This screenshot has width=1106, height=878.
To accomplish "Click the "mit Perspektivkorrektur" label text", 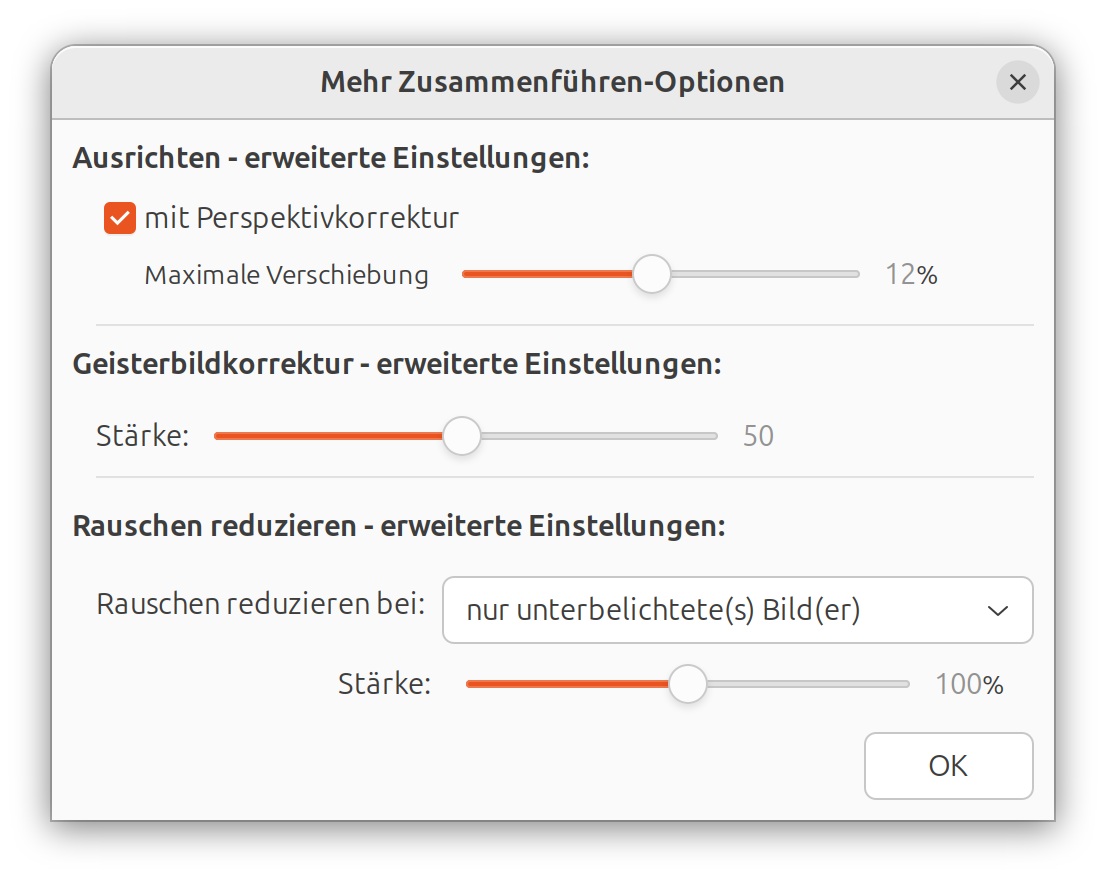I will tap(301, 218).
